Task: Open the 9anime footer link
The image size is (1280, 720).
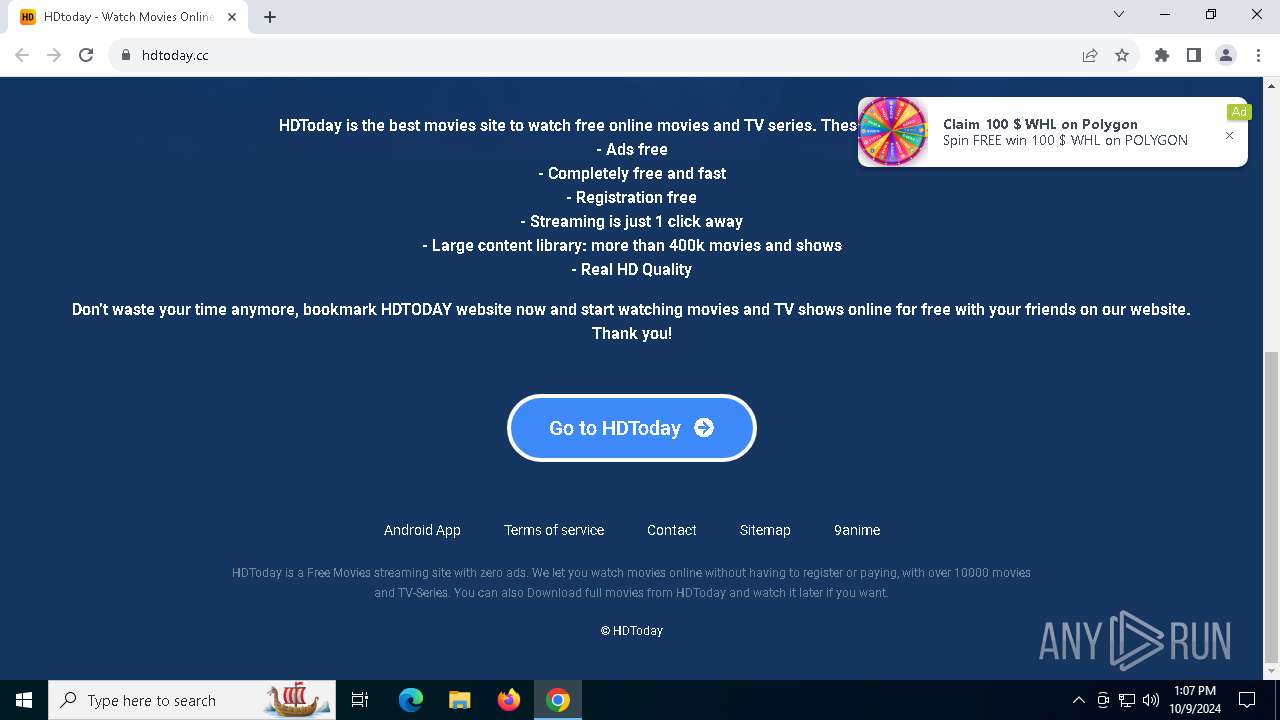Action: tap(857, 530)
